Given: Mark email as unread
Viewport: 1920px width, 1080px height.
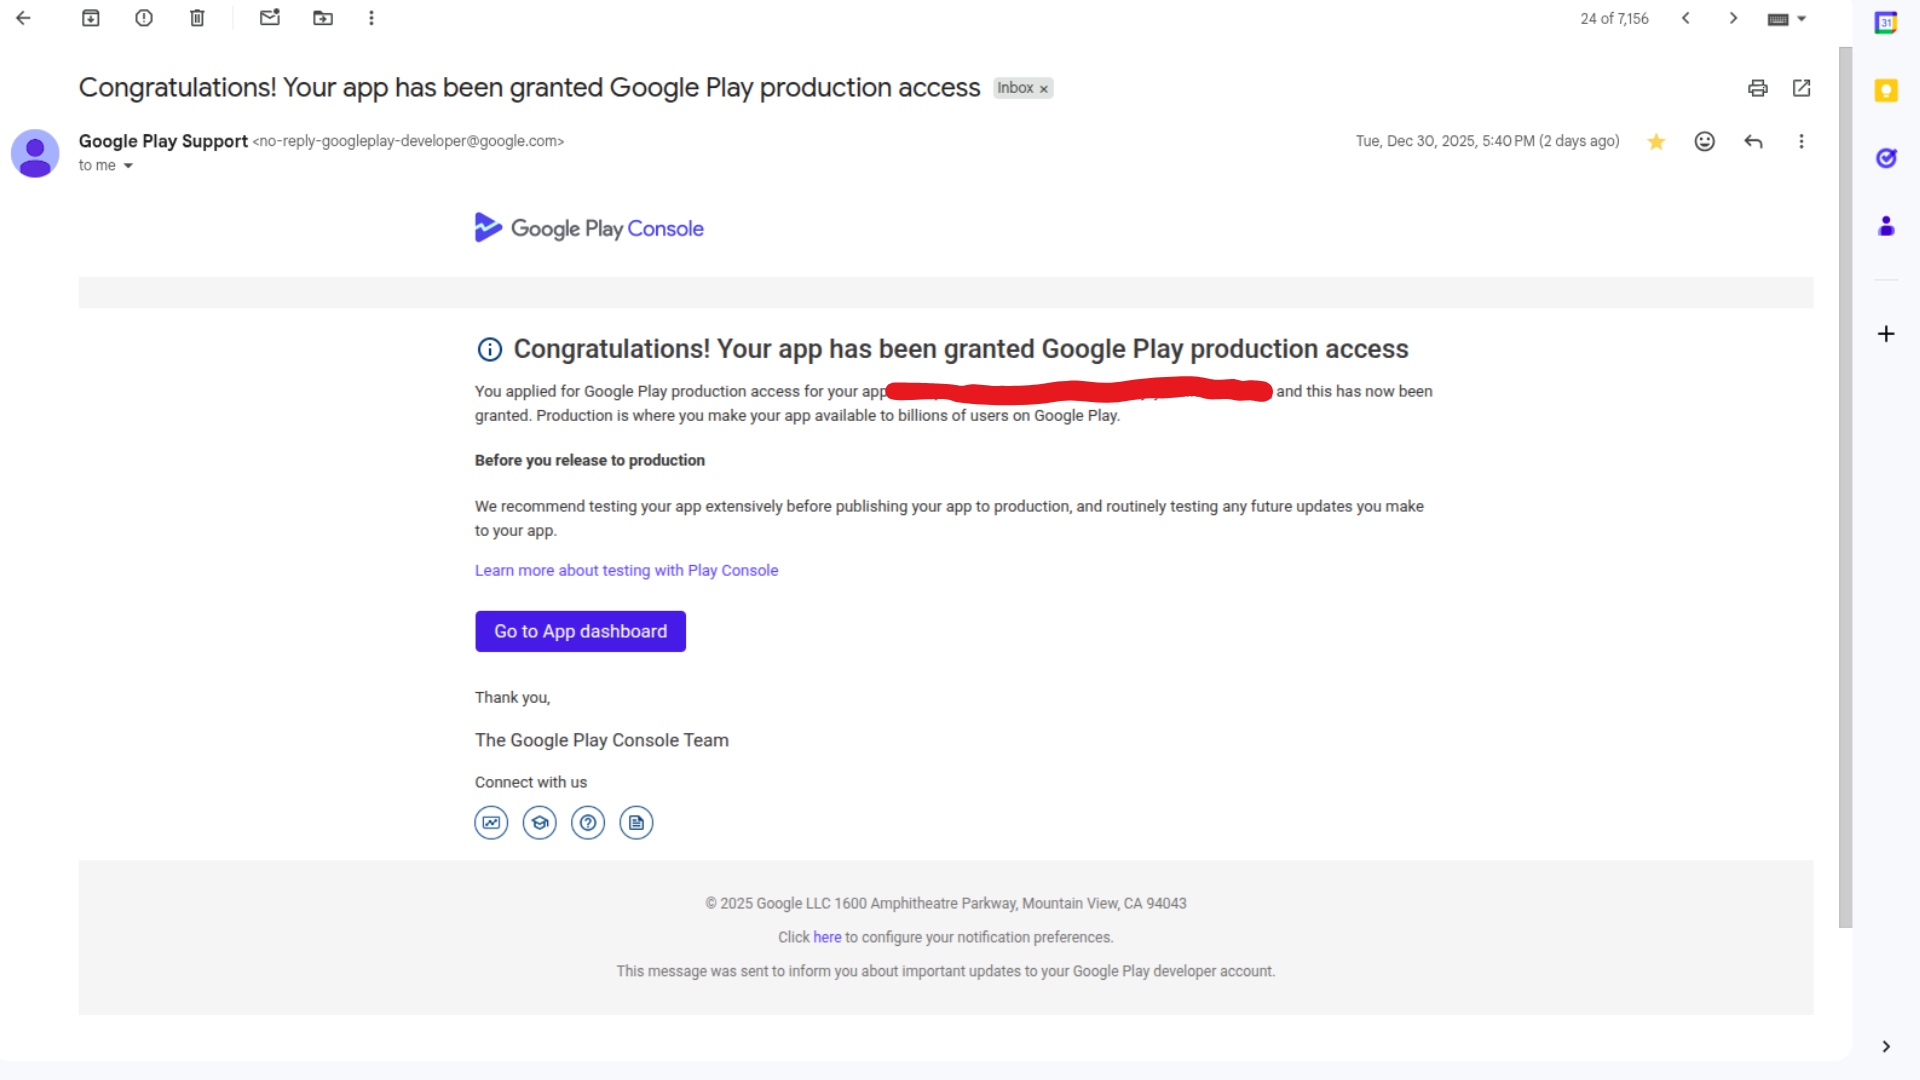Looking at the screenshot, I should pos(269,18).
